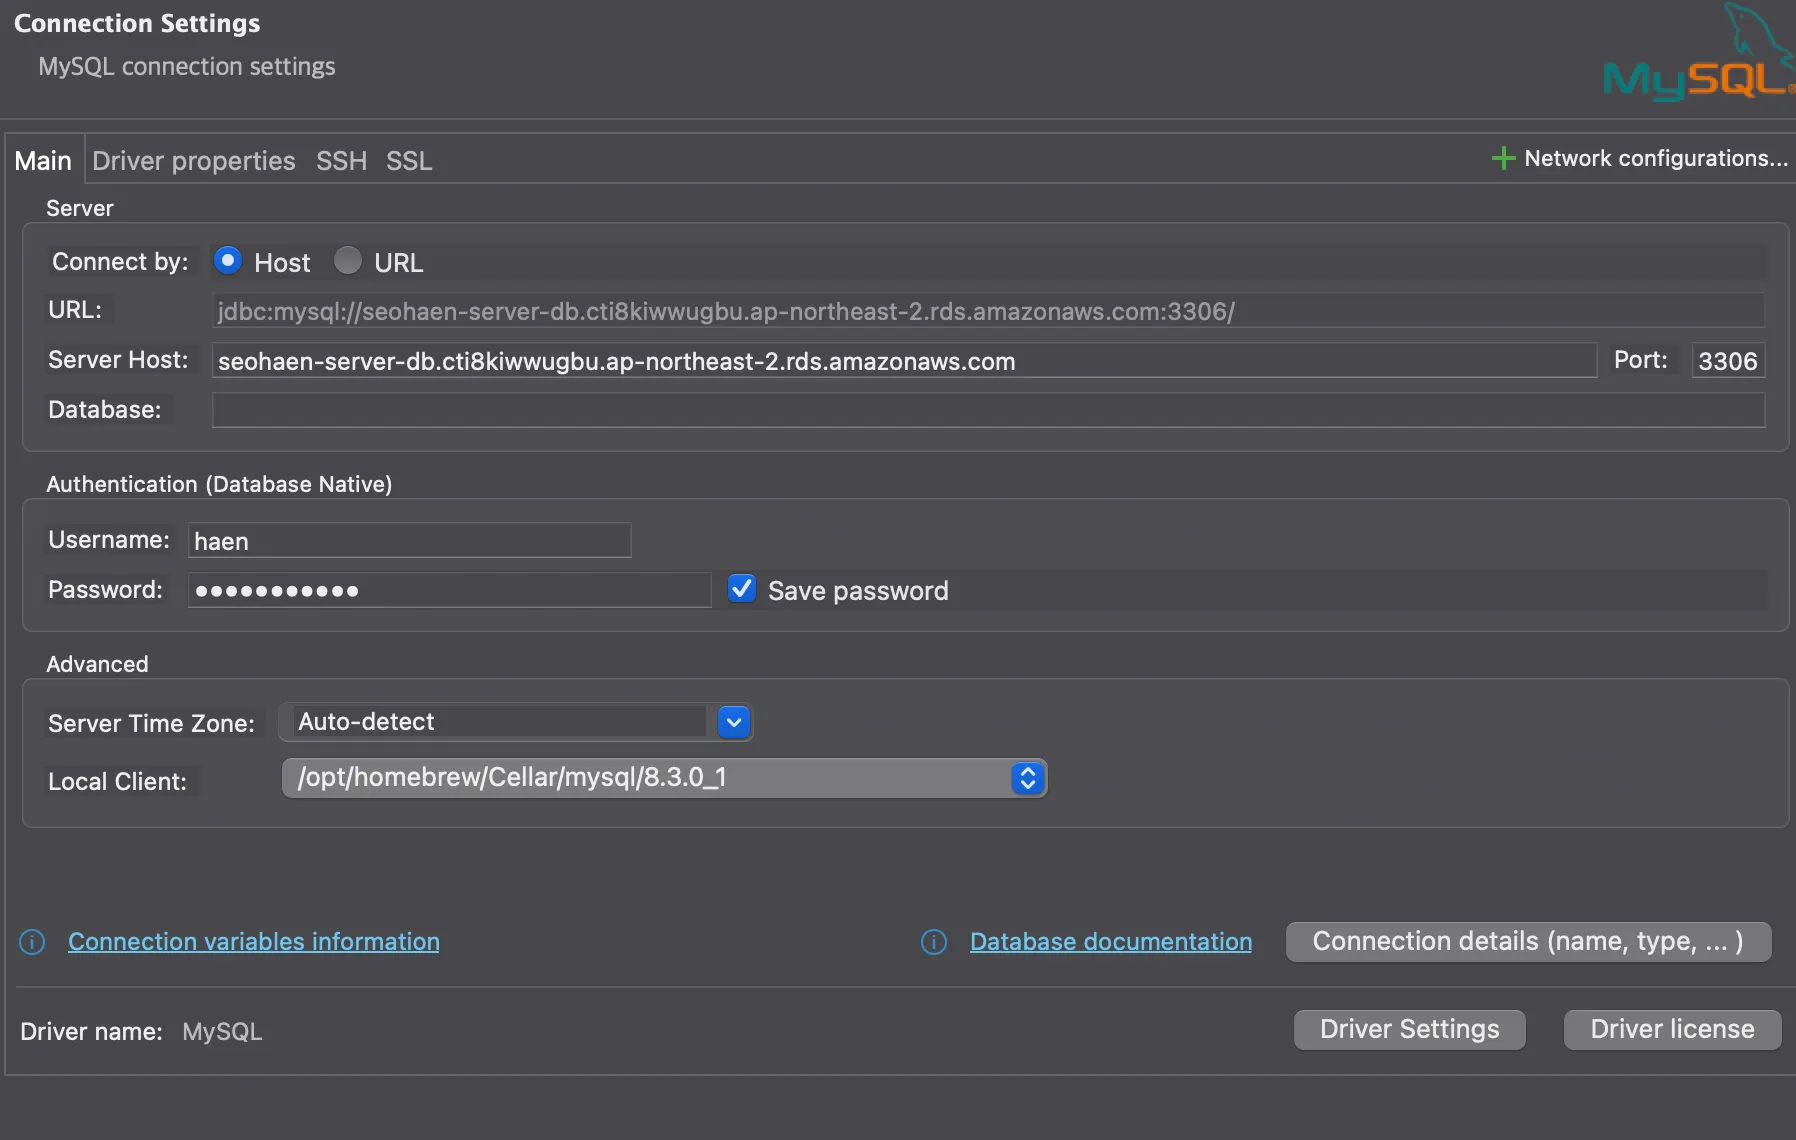Click the Username field containing haen
Image resolution: width=1796 pixels, height=1140 pixels.
coord(410,540)
